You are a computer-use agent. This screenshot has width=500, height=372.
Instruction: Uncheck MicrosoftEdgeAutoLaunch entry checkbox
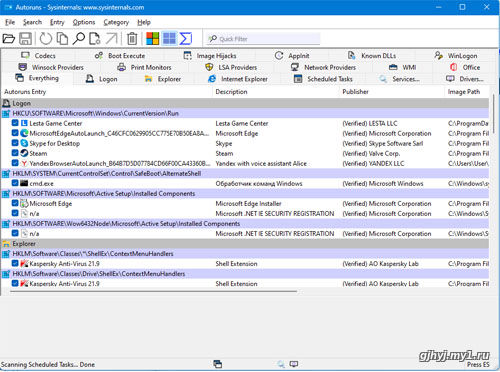[15, 133]
